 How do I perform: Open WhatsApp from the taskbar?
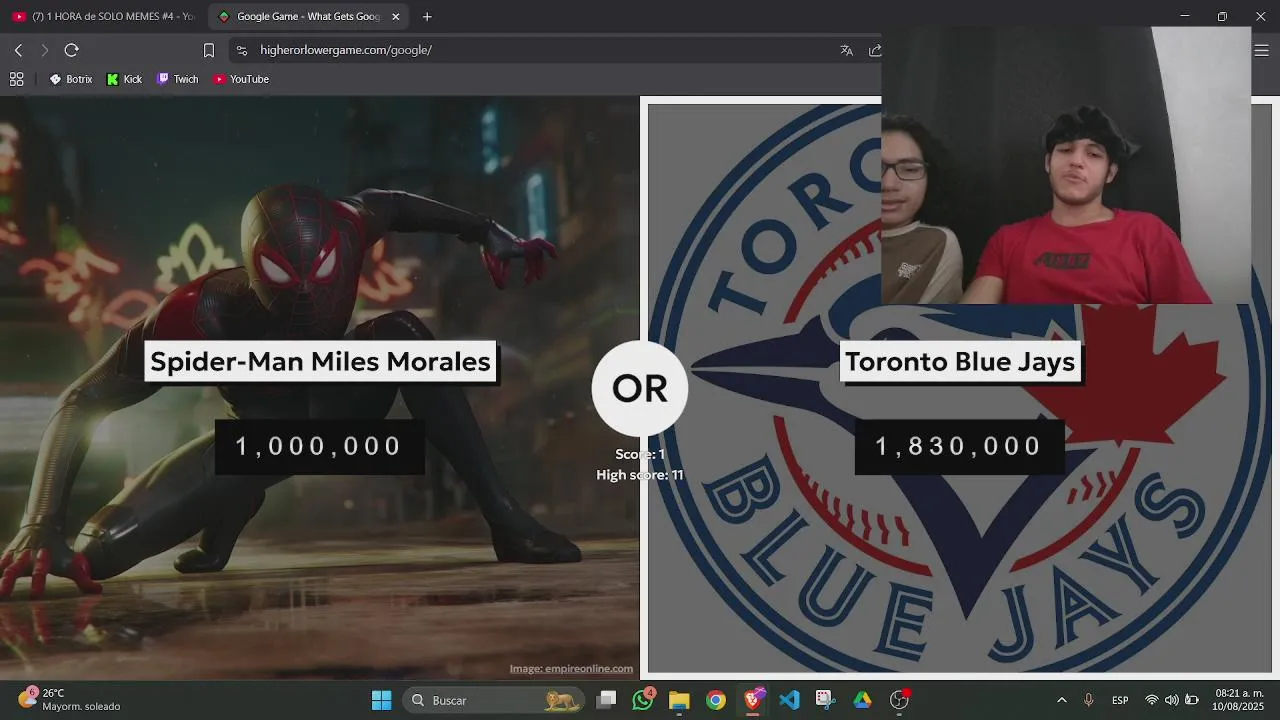[643, 700]
